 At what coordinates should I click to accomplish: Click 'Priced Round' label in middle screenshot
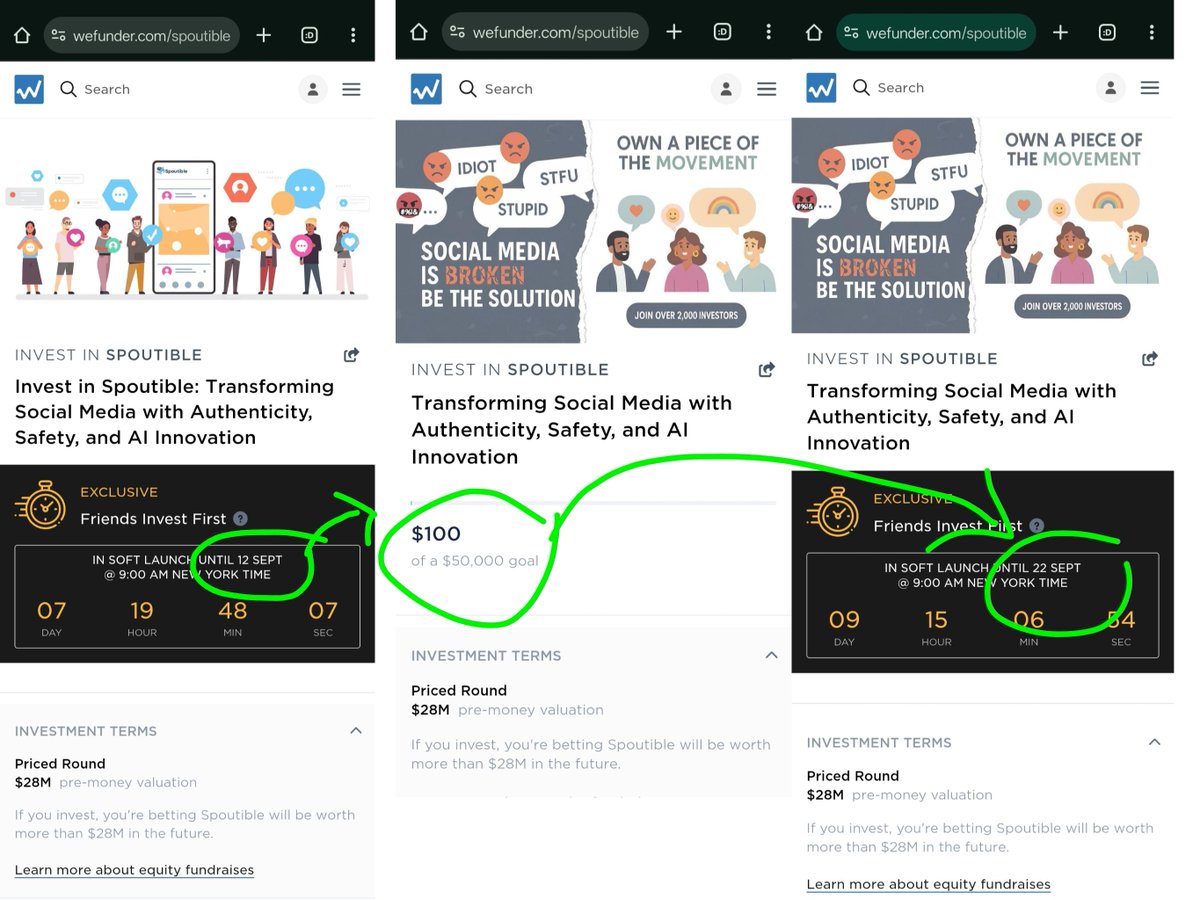pos(459,690)
